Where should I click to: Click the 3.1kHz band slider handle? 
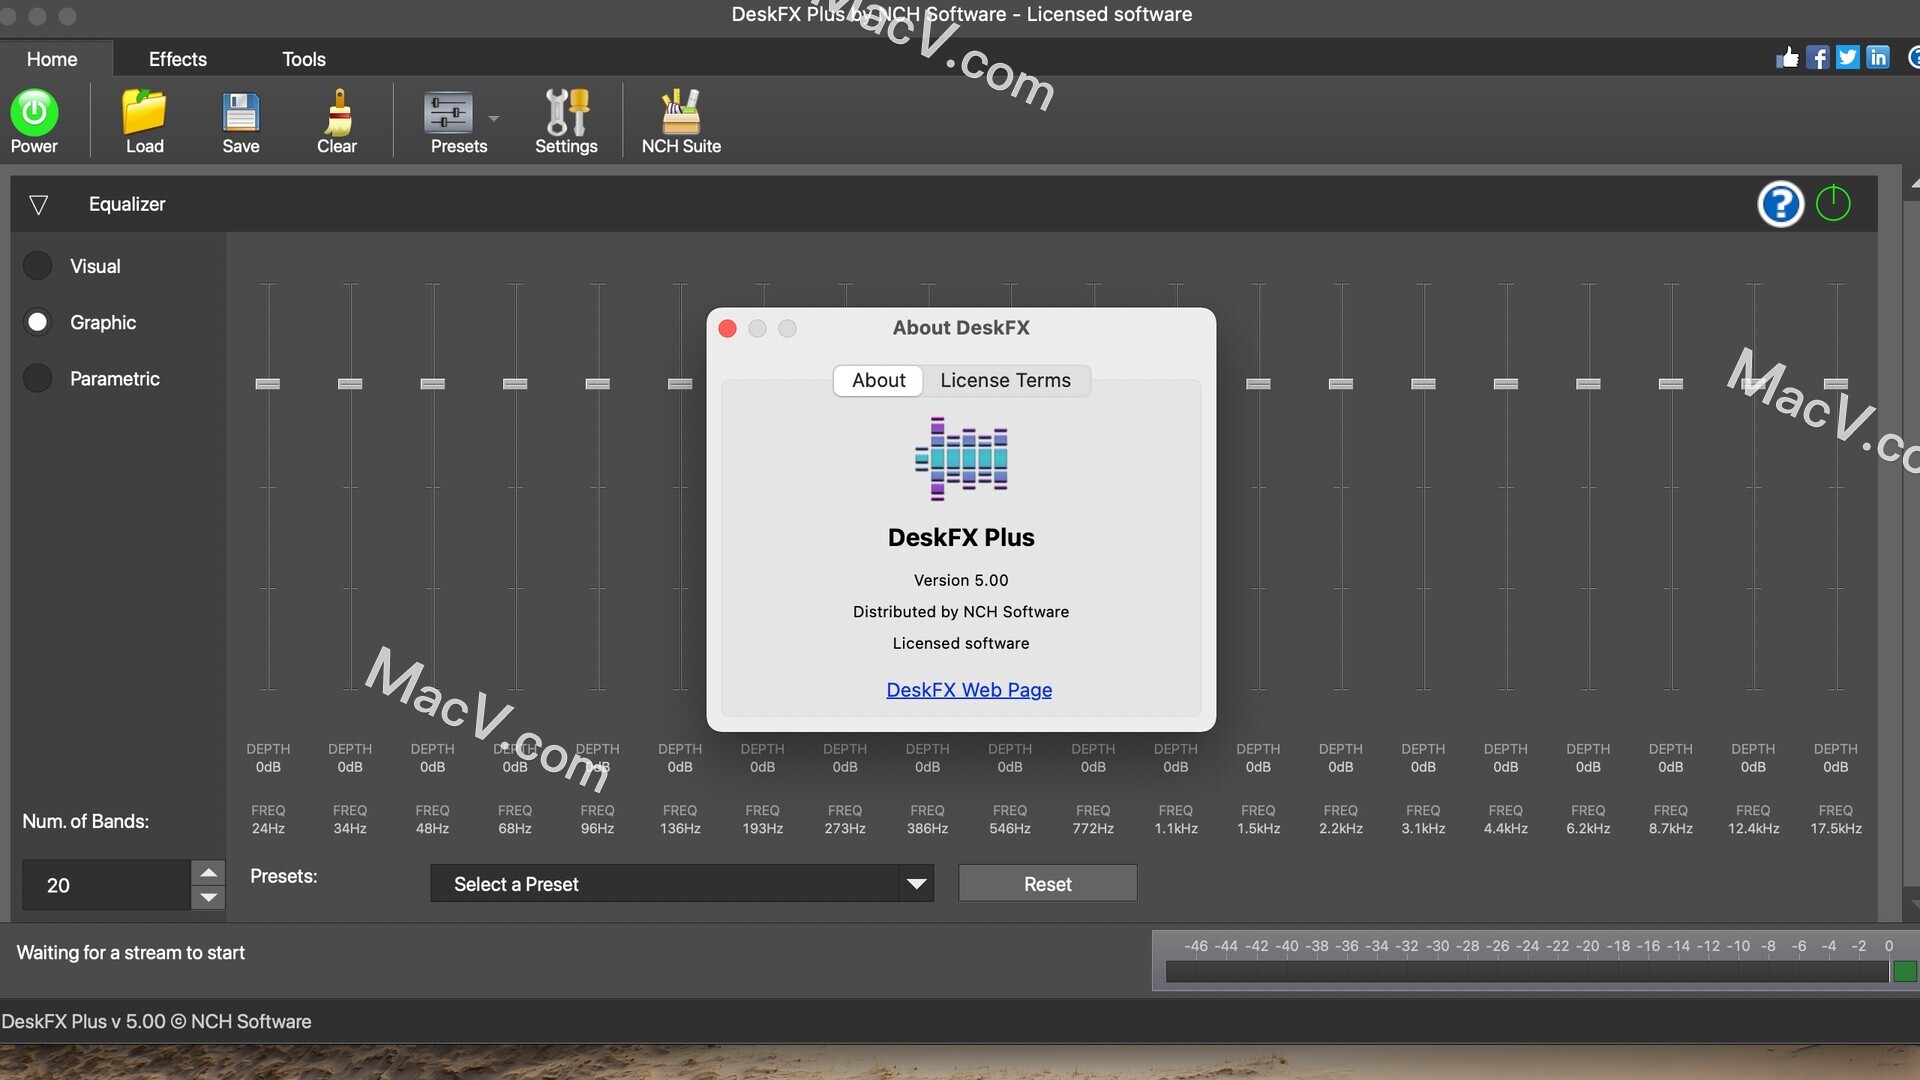point(1423,384)
